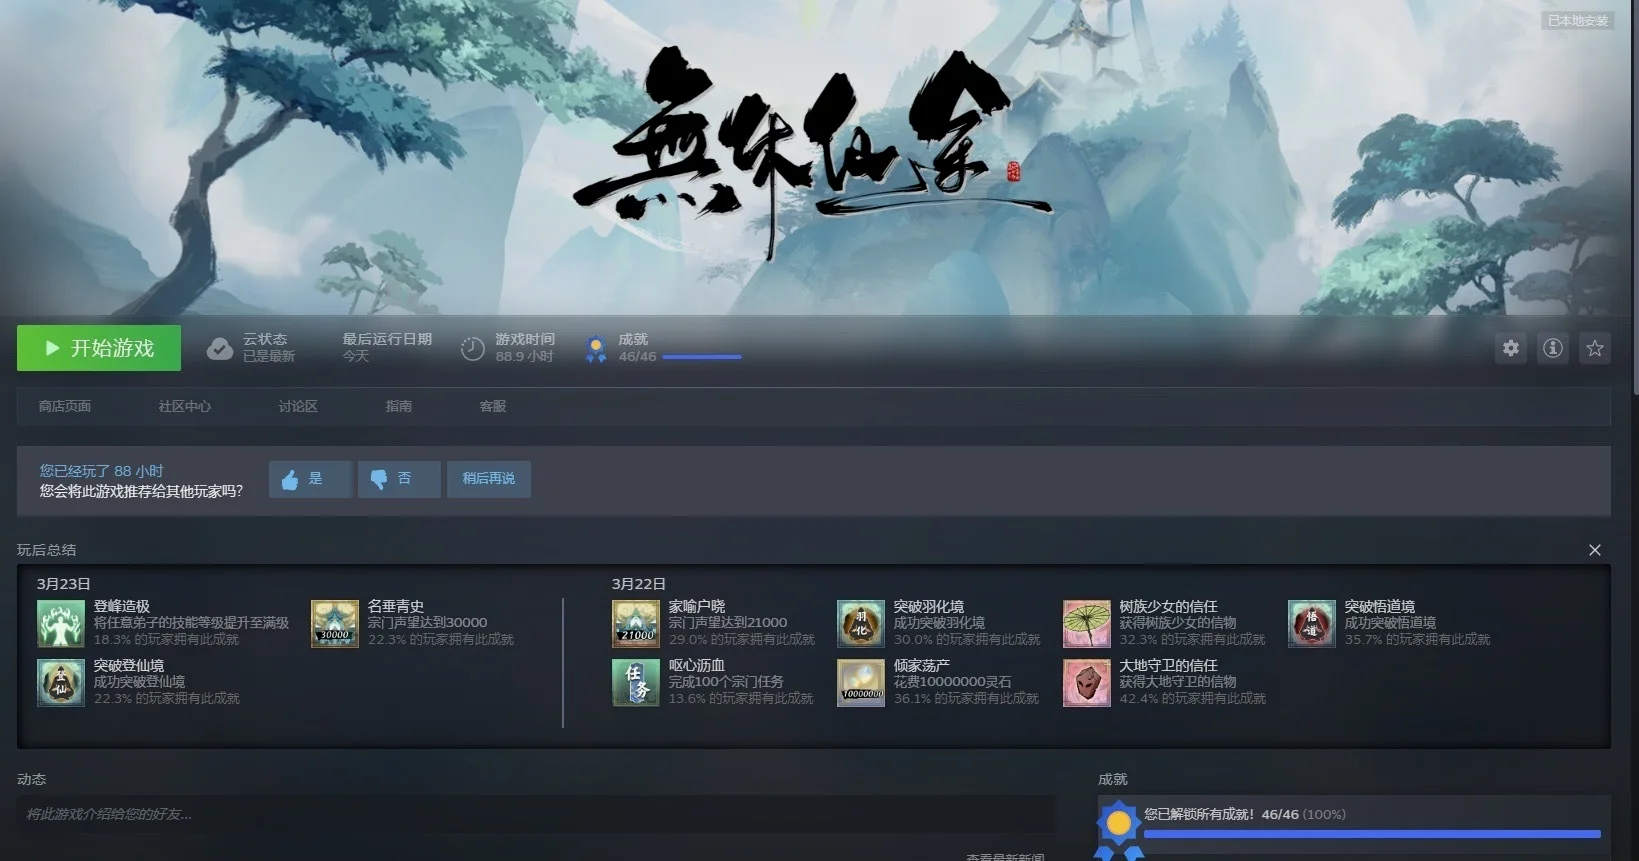
Task: Click the activity input field 将此游戏介绍给您的好友
Action: click(x=536, y=814)
